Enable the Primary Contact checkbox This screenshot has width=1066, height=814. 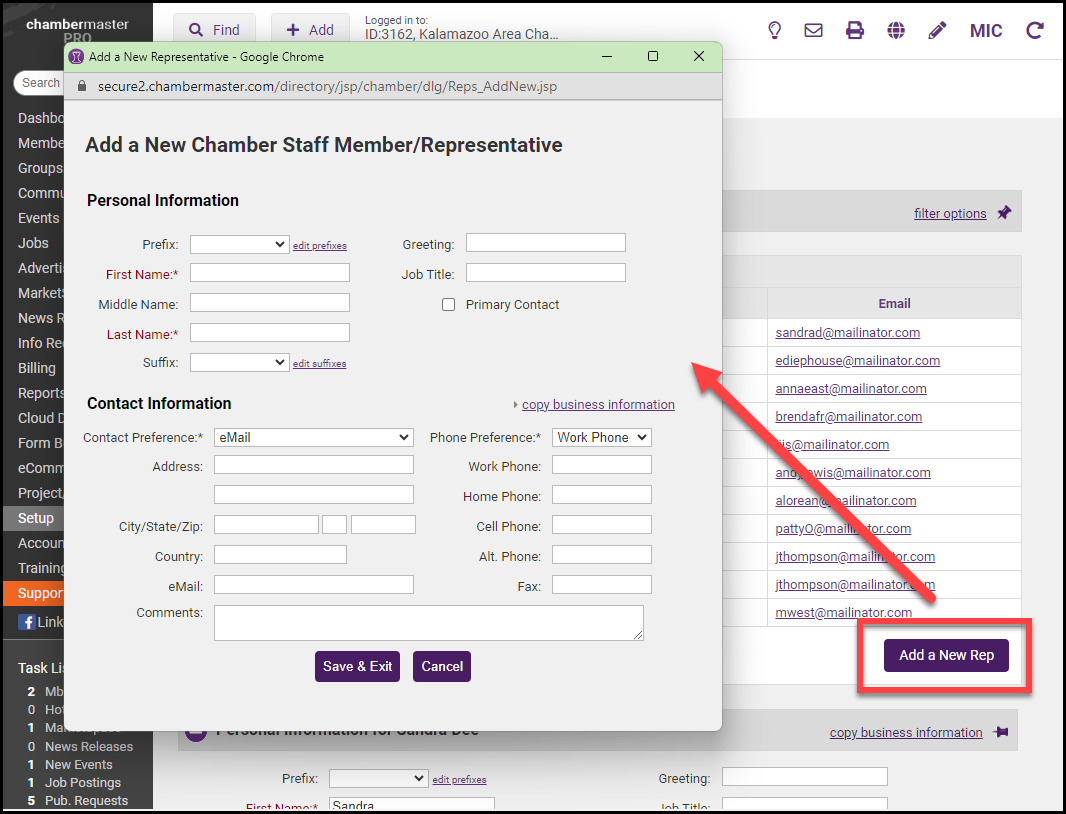coord(449,305)
